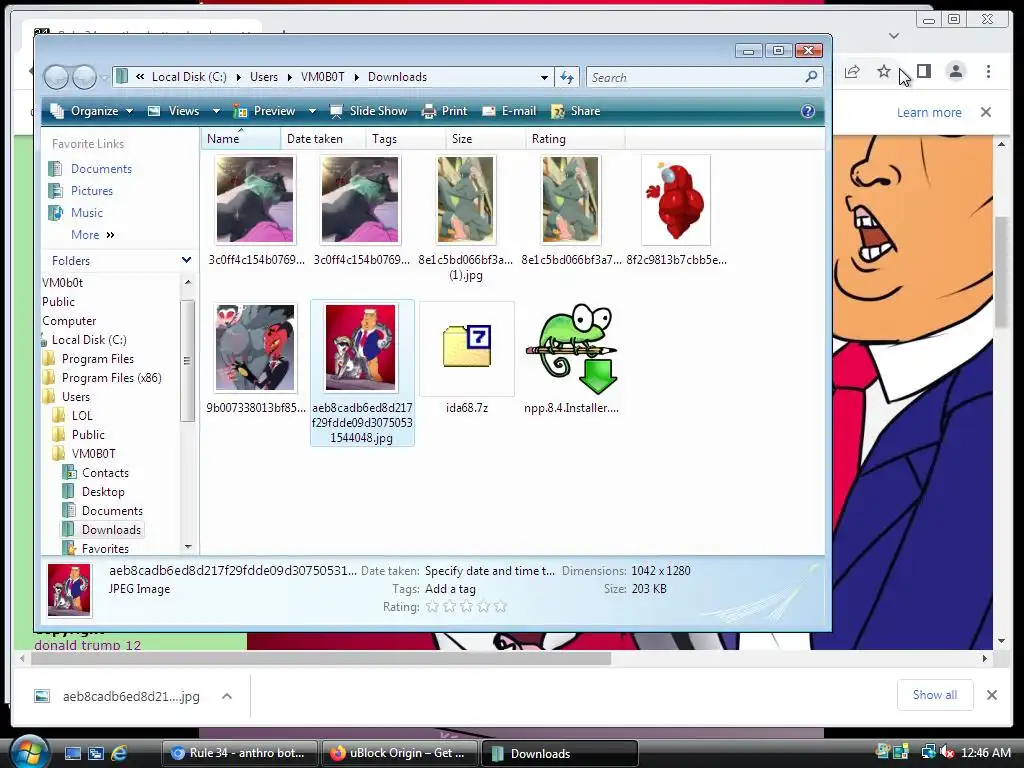The image size is (1024, 768).
Task: Click Chrome's bookmark star icon
Action: click(884, 71)
